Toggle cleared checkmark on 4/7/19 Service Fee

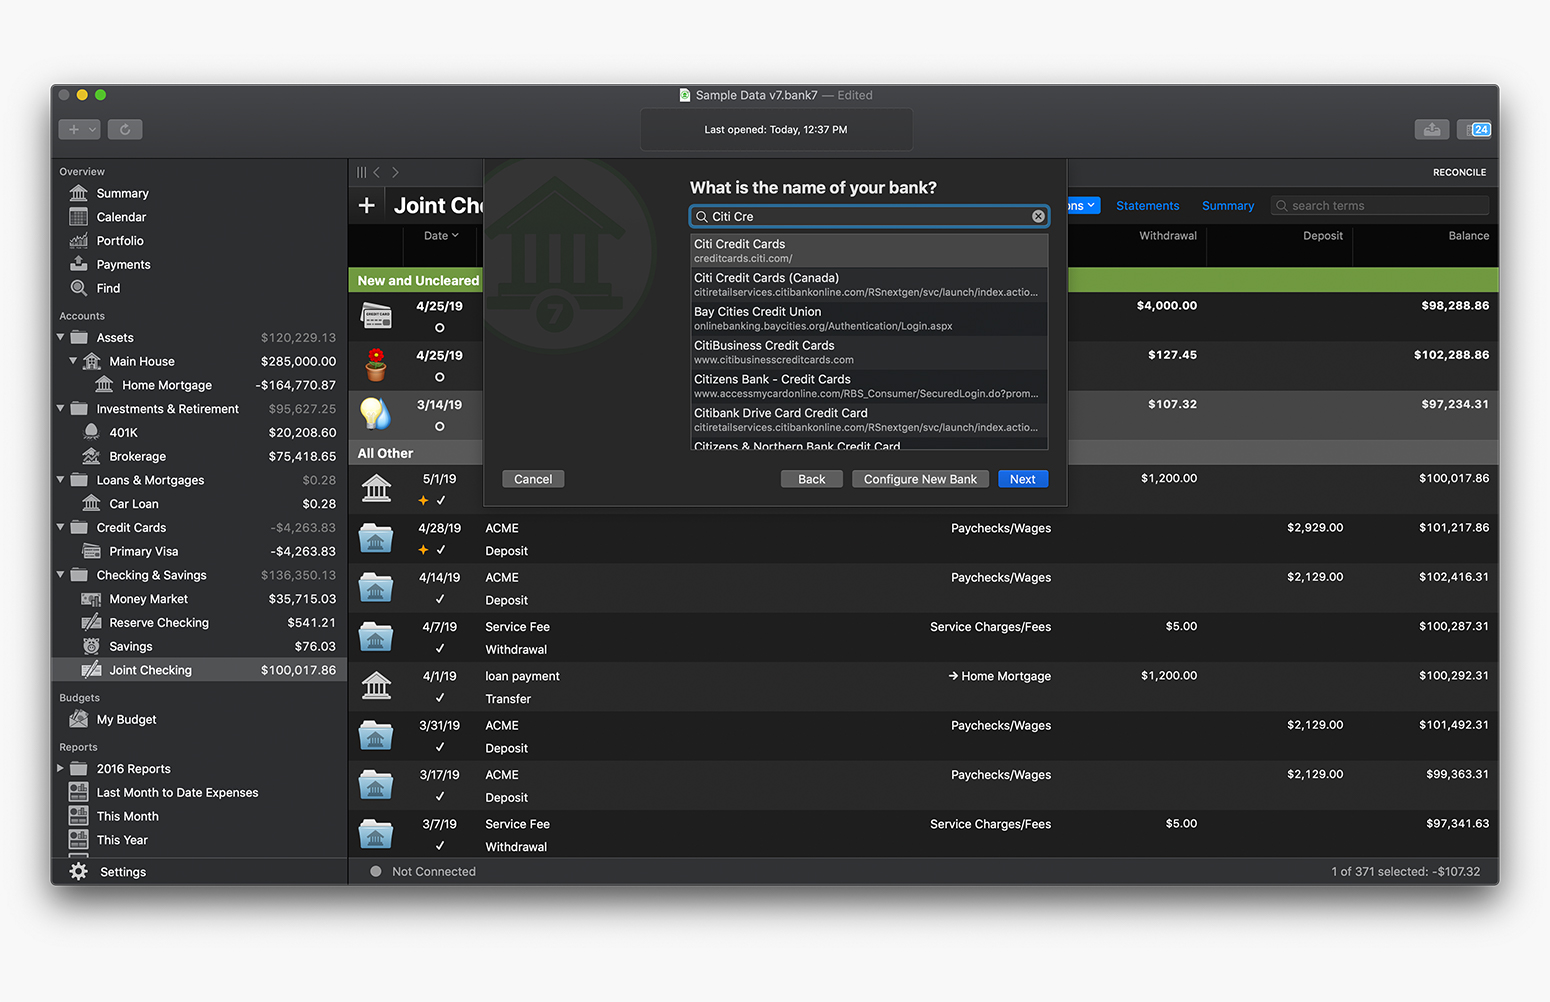coord(440,648)
